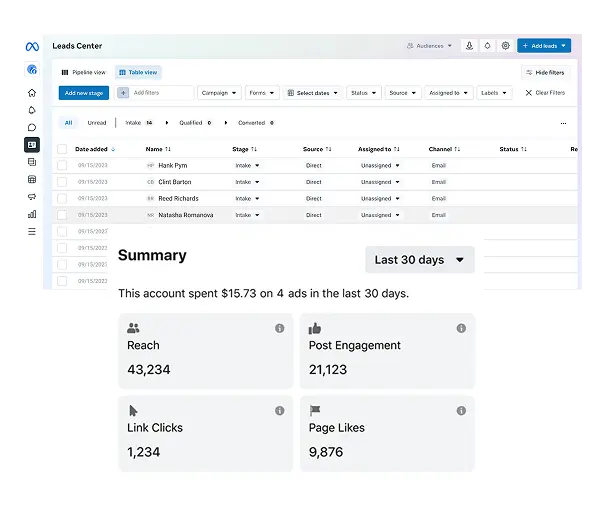Select the Unread tab

(97, 123)
